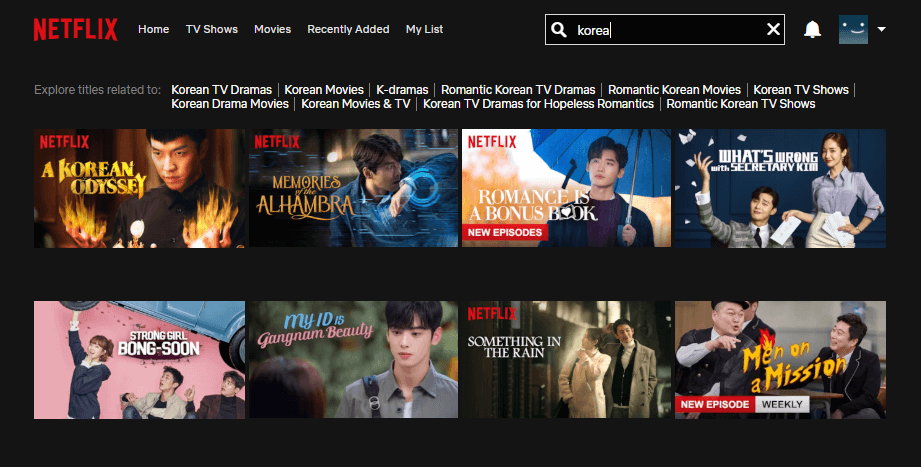Image resolution: width=921 pixels, height=467 pixels.
Task: Open My List
Action: click(424, 29)
